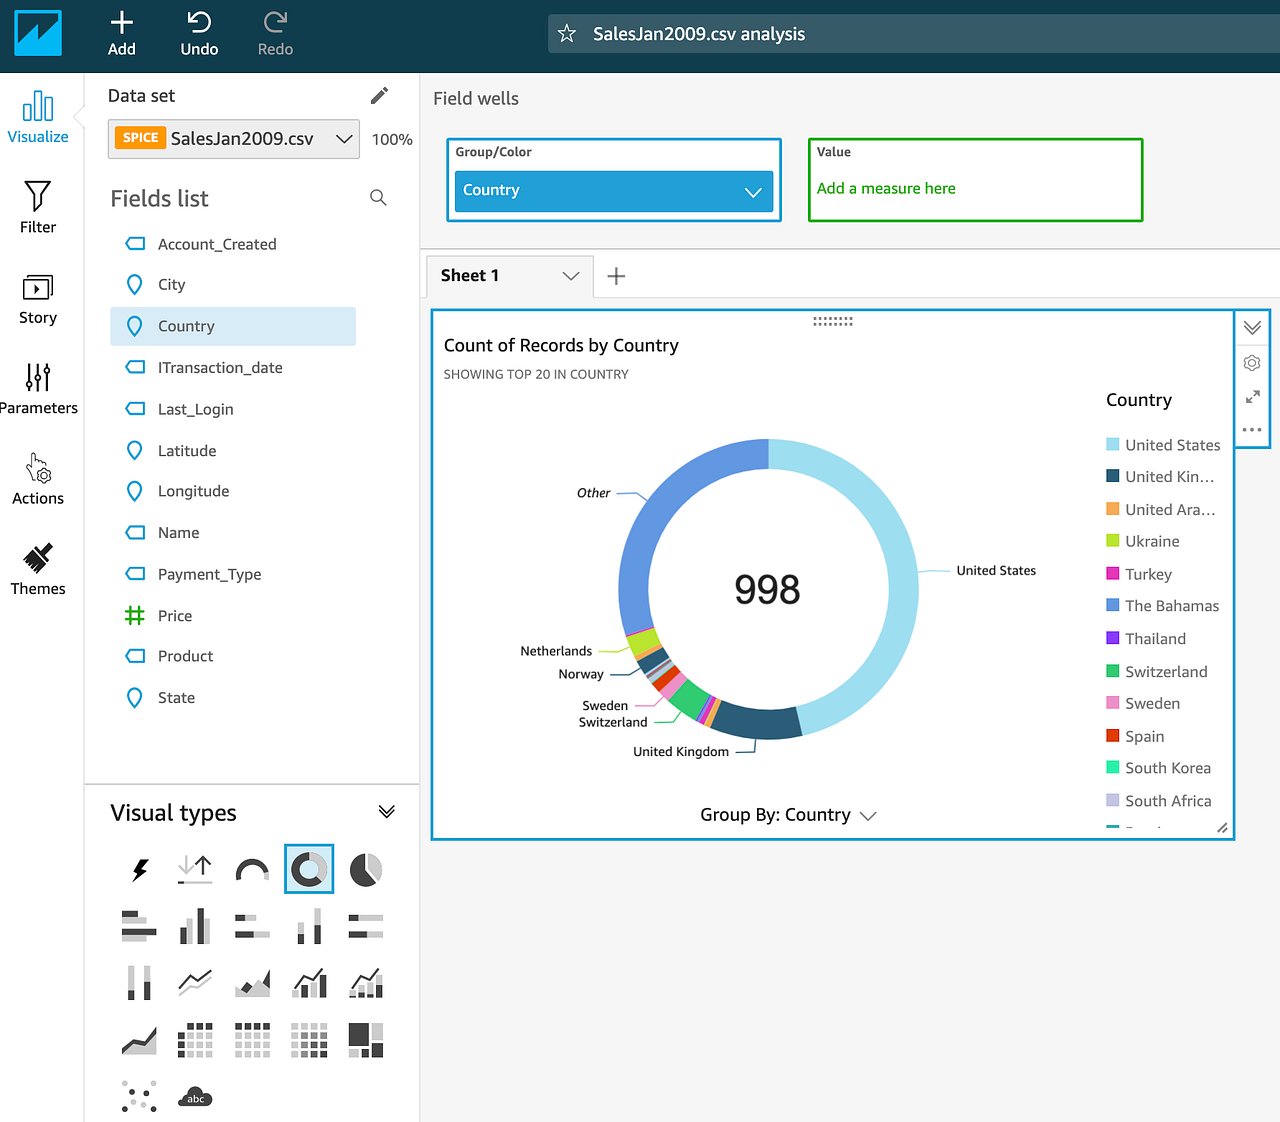Open the Group By Country dropdown
This screenshot has height=1122, width=1280.
788,814
